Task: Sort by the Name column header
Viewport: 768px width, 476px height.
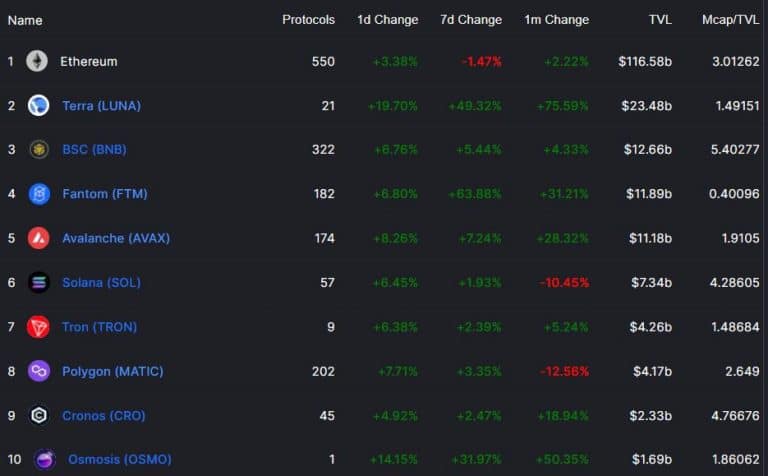Action: coord(25,20)
